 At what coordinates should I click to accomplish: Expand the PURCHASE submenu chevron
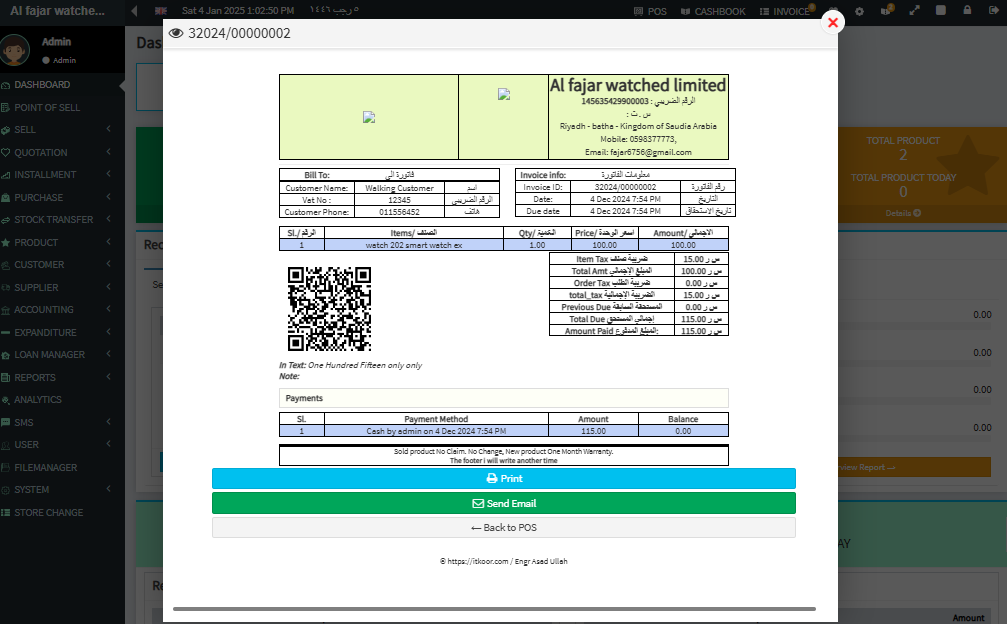109,196
